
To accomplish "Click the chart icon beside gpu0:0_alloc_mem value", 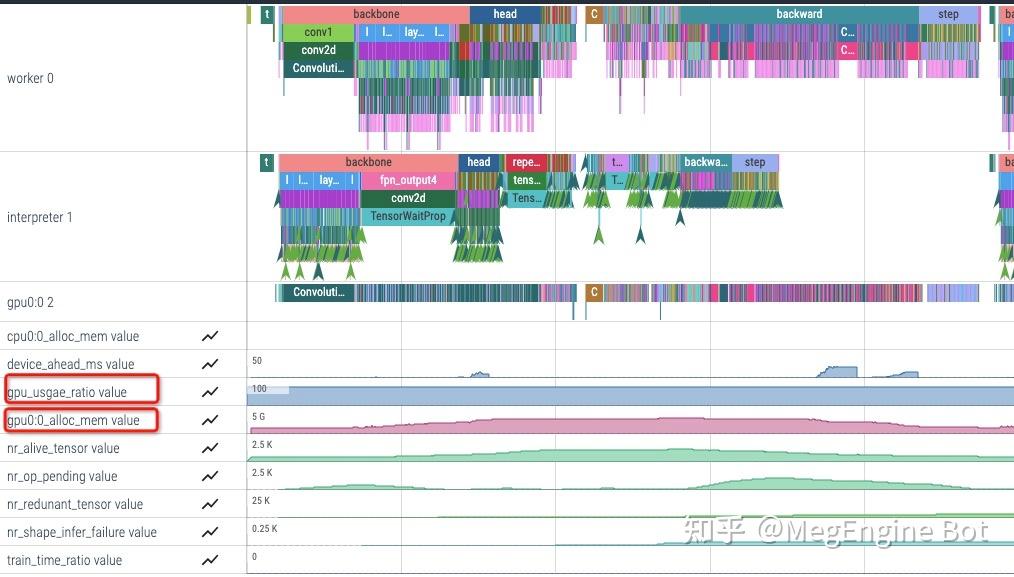I will tap(210, 420).
